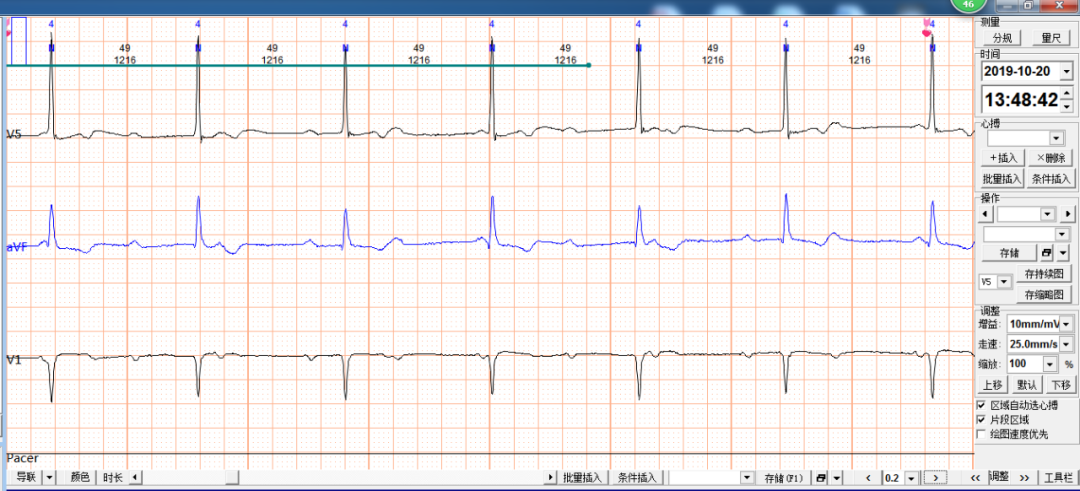Viewport: 1080px width, 491px height.
Task: Click the horizontal scrollbar thumb
Action: [232, 477]
